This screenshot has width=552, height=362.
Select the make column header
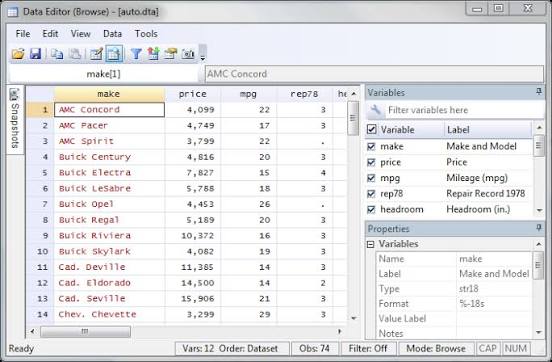109,94
